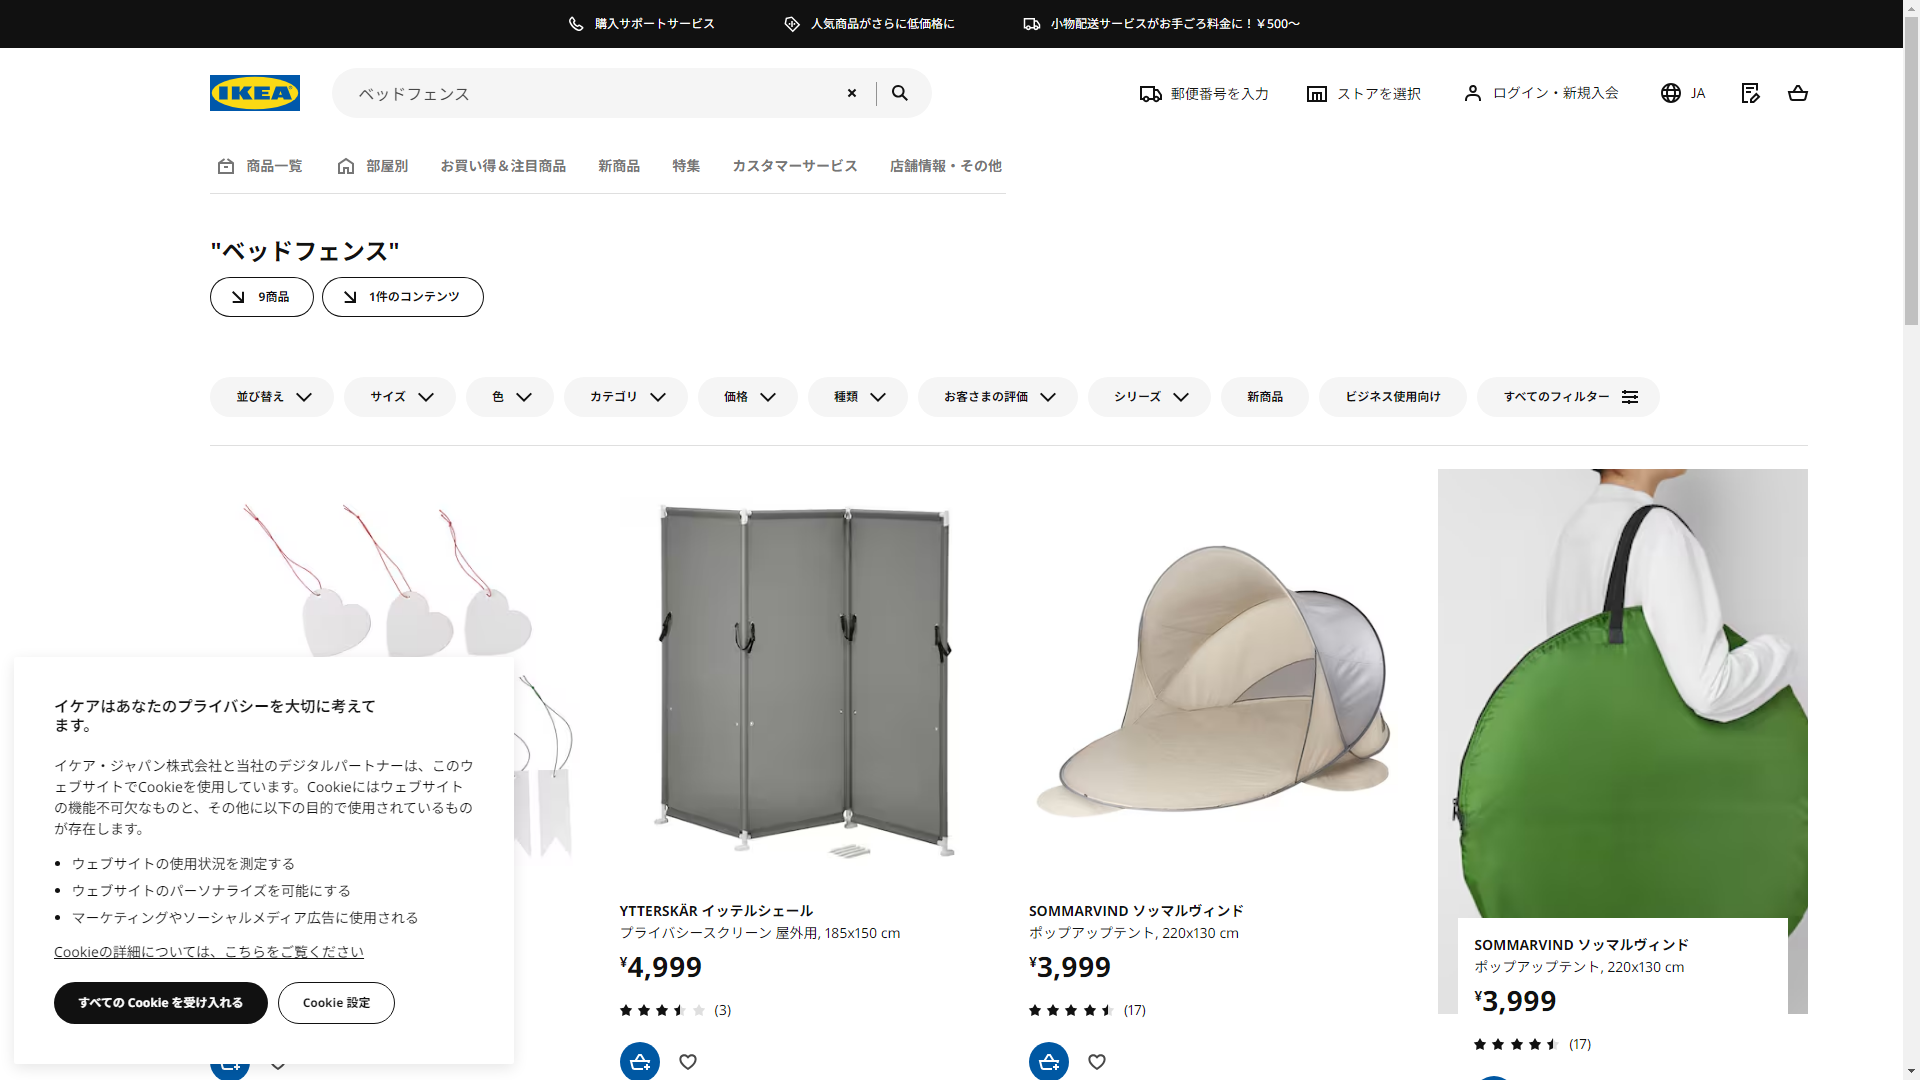The width and height of the screenshot is (1920, 1080).
Task: Expand the 価格 price filter dropdown
Action: 748,397
